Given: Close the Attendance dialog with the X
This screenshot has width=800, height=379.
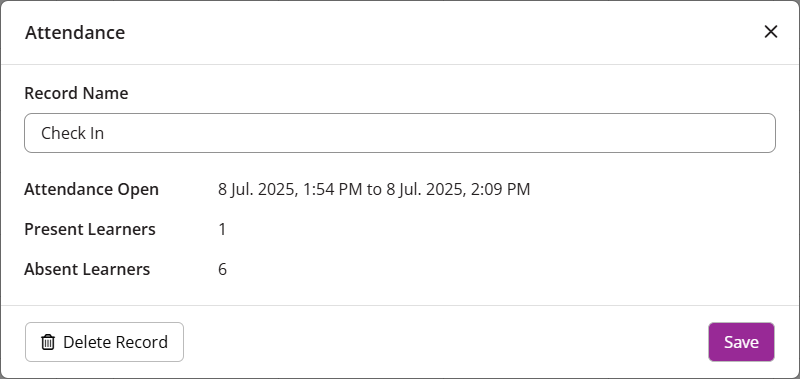Looking at the screenshot, I should [x=770, y=32].
